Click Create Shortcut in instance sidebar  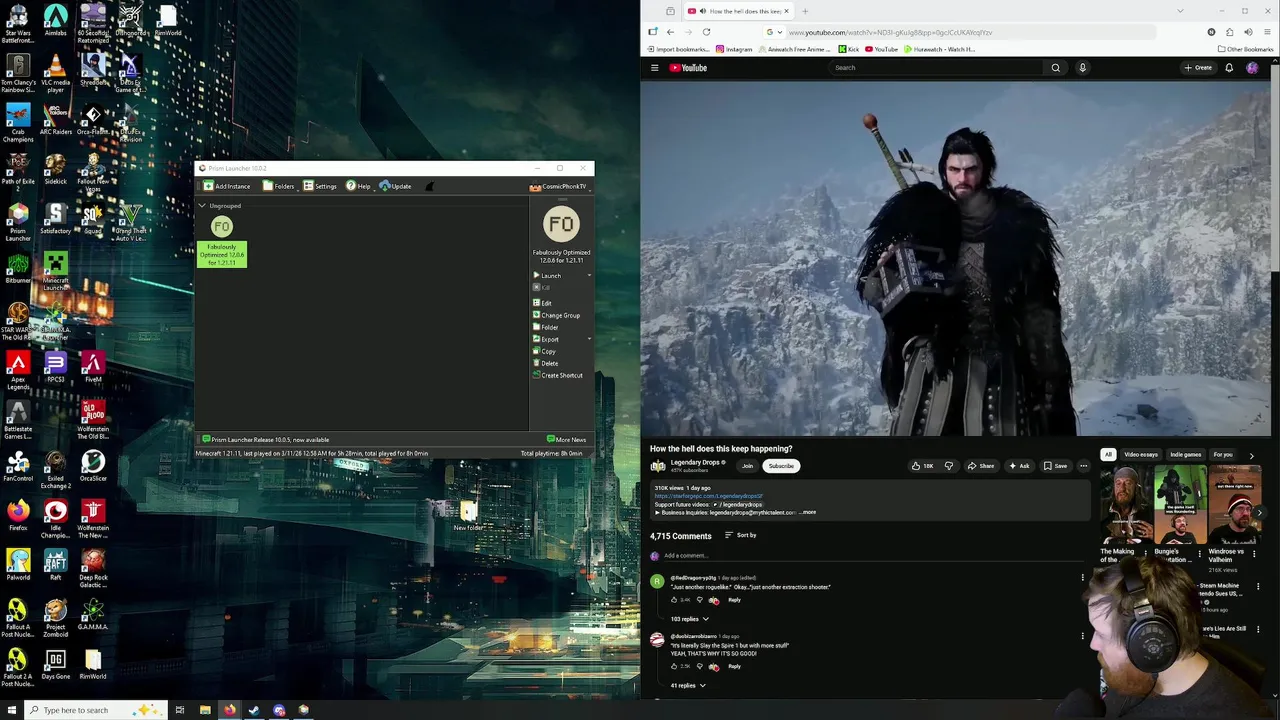557,375
